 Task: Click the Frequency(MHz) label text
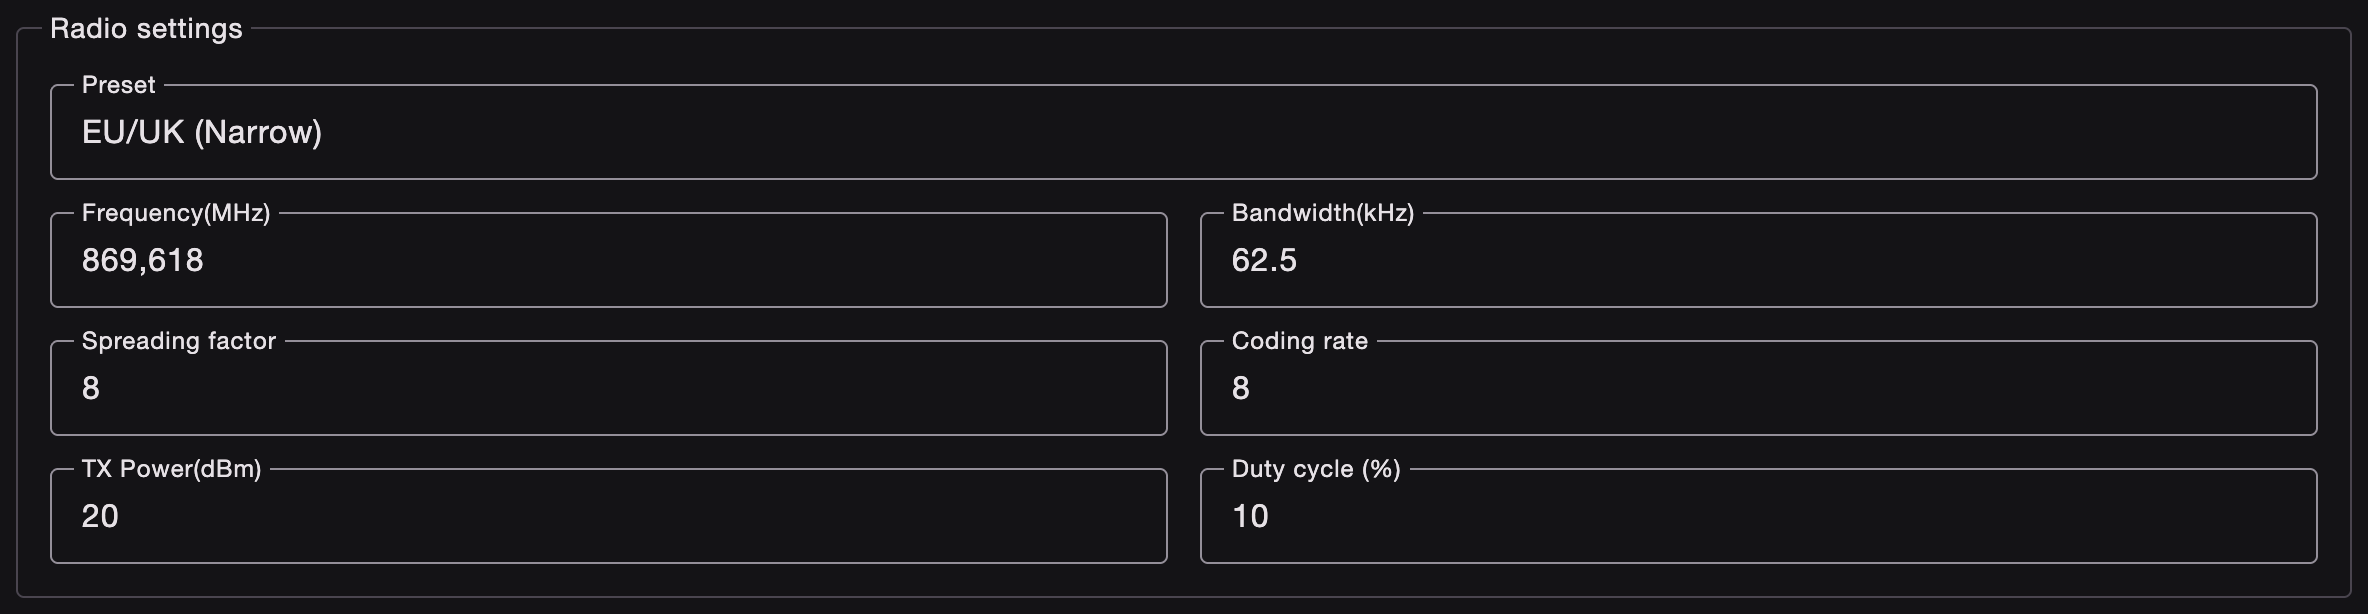(x=176, y=213)
